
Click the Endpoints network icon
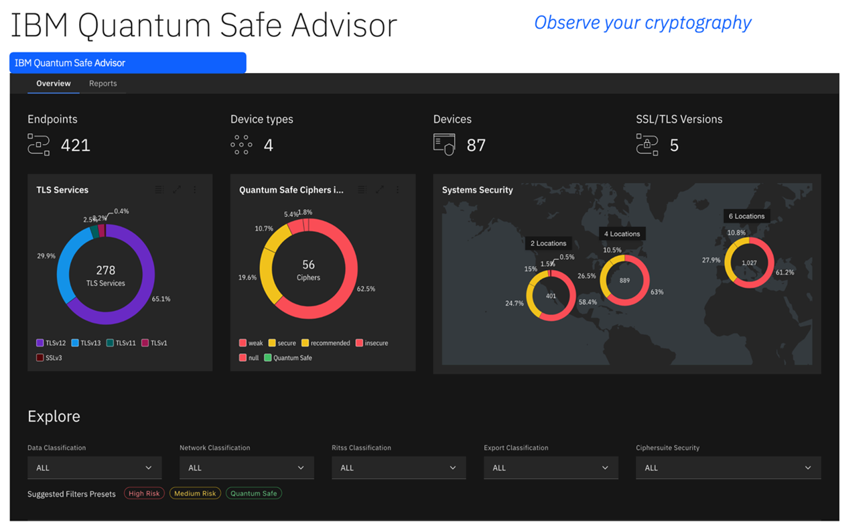(x=39, y=145)
